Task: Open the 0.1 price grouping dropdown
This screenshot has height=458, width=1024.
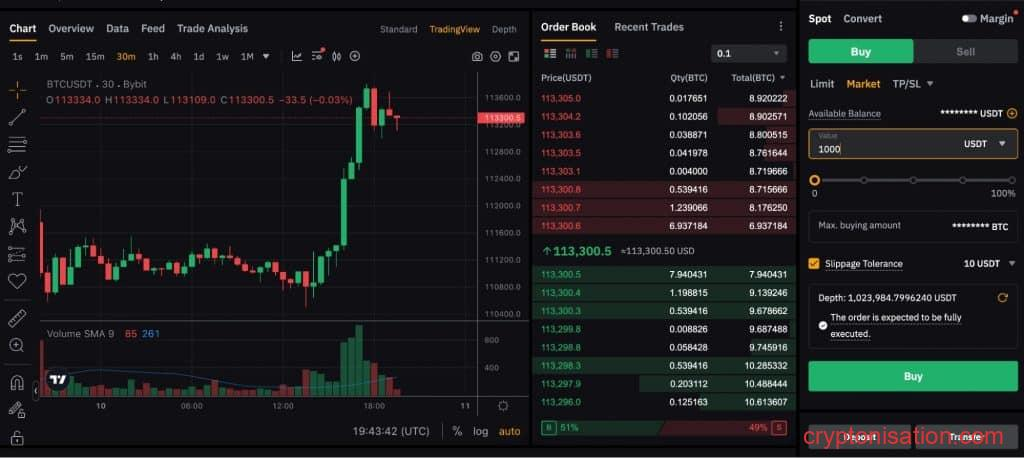Action: [x=748, y=54]
